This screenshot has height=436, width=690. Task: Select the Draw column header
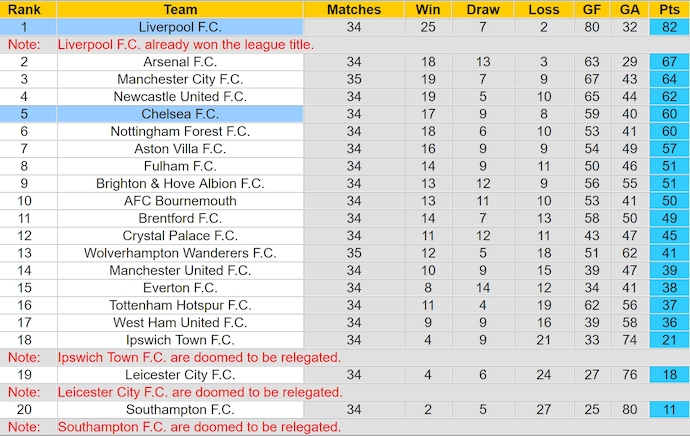pos(483,9)
